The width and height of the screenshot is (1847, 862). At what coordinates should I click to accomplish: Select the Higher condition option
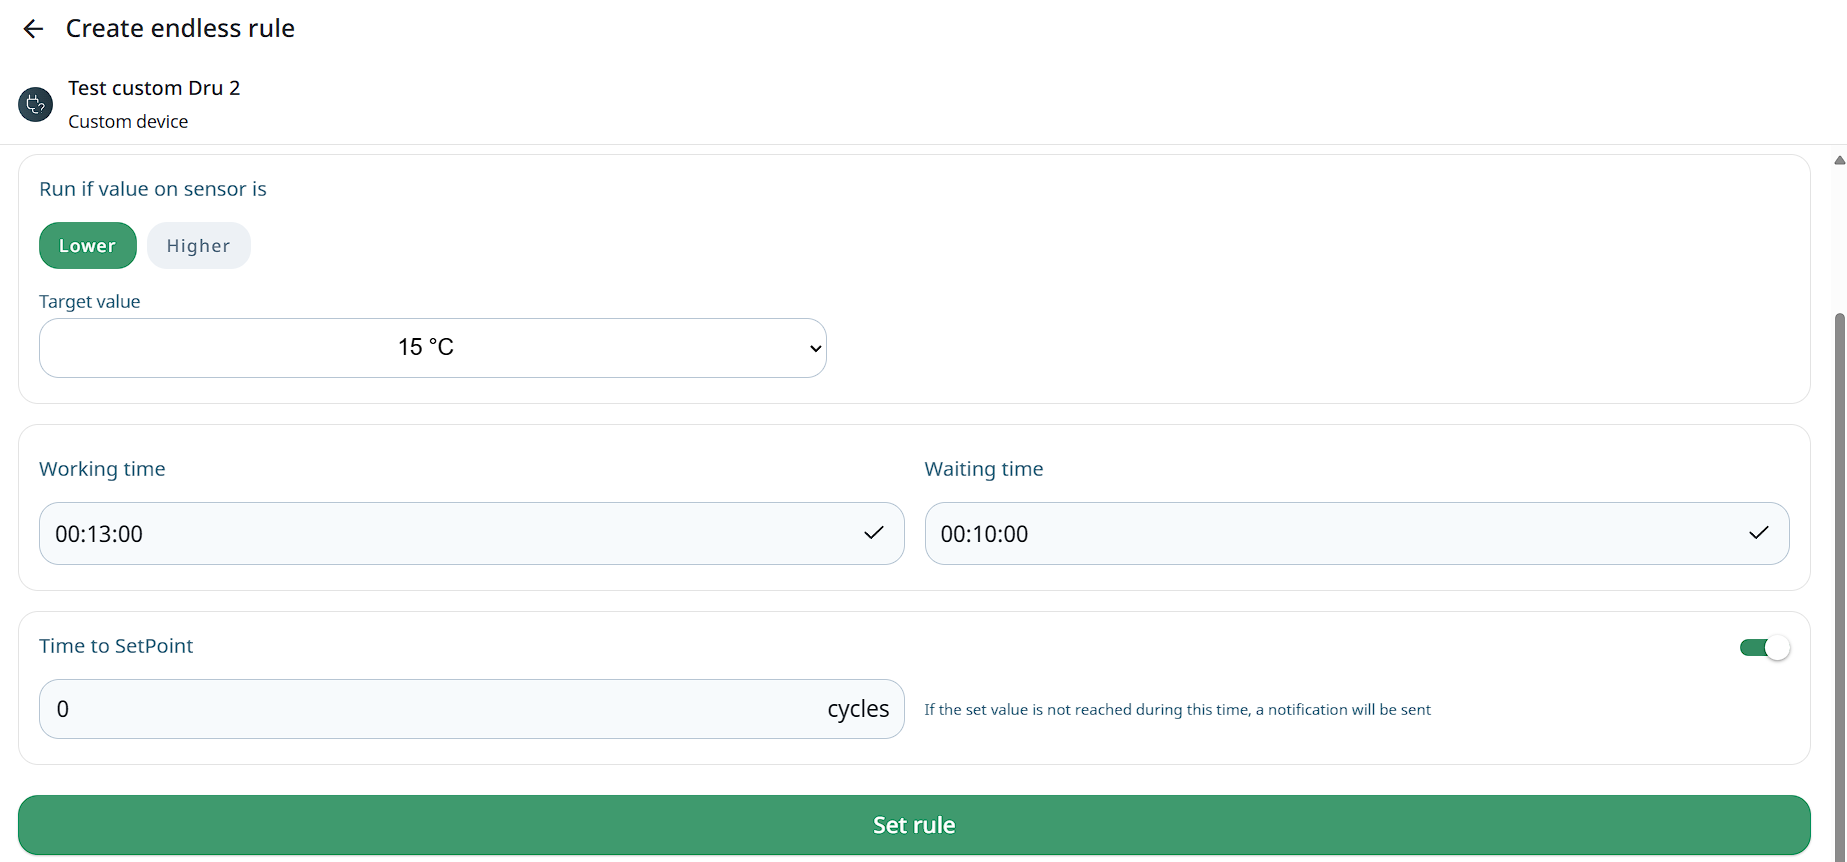pyautogui.click(x=198, y=246)
